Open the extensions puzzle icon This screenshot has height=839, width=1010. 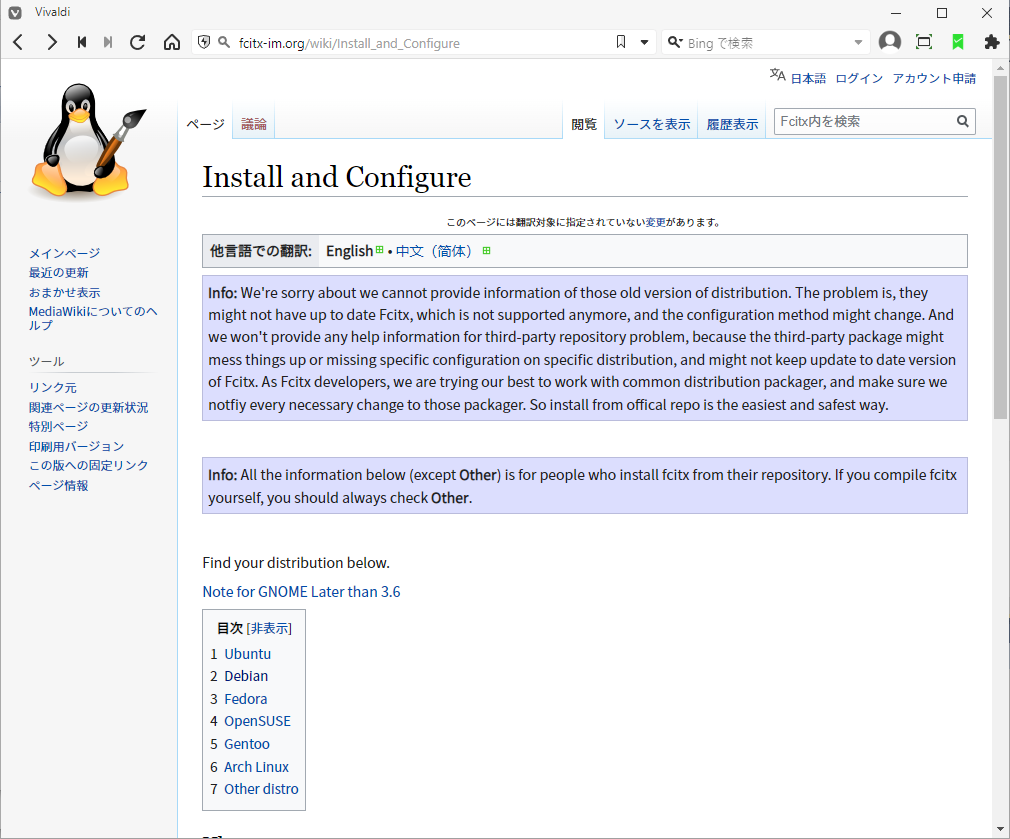(990, 42)
